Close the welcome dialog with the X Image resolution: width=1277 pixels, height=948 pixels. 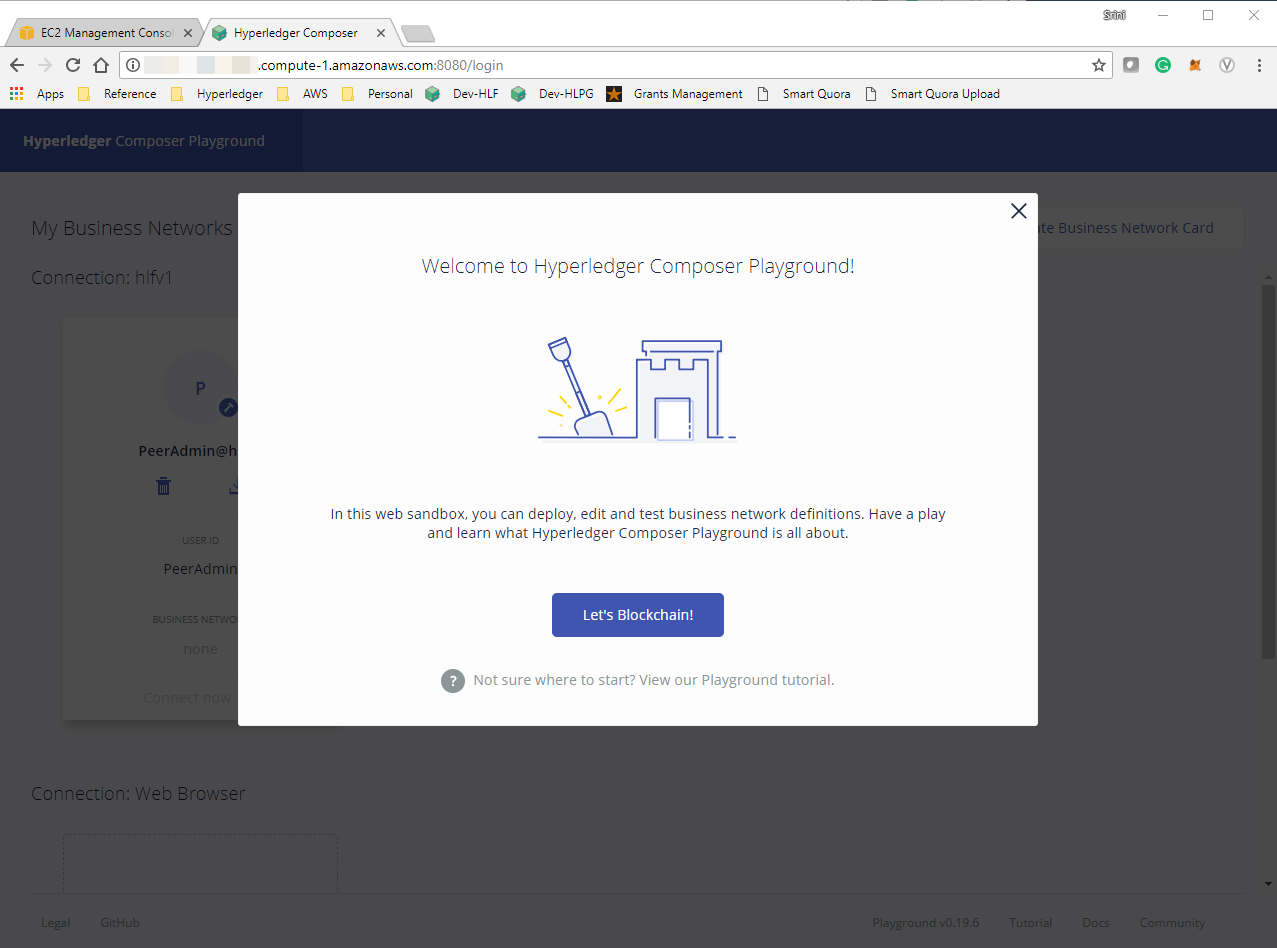tap(1018, 211)
